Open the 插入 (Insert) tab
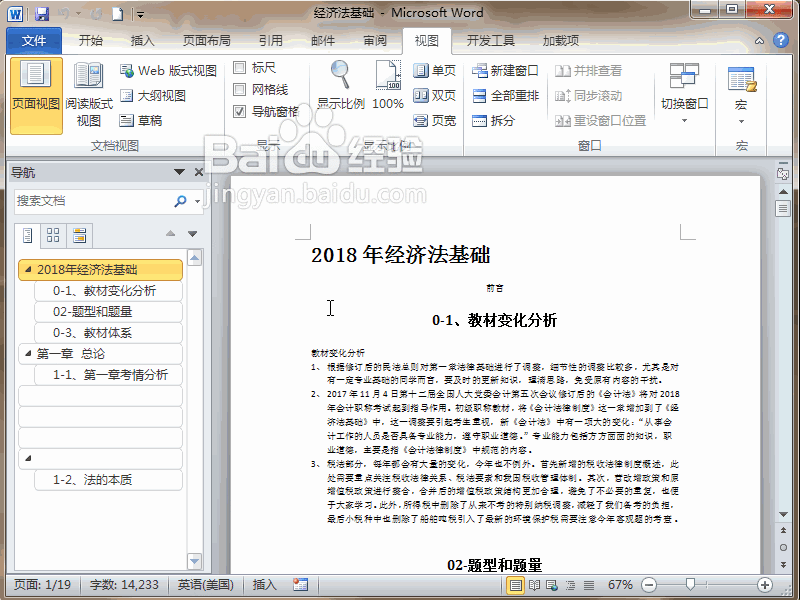 142,41
